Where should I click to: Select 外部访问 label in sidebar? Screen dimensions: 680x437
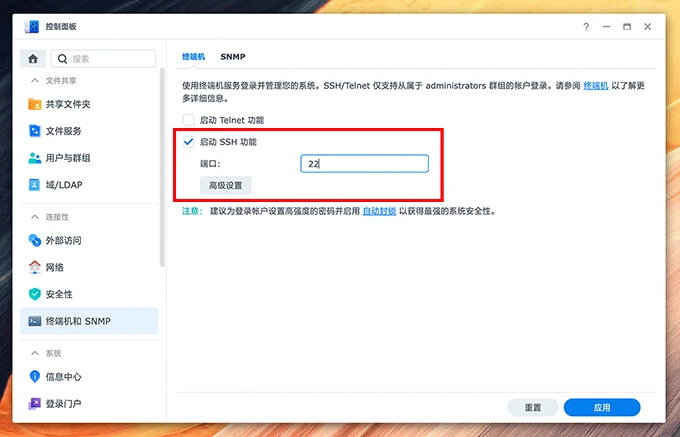pyautogui.click(x=63, y=240)
